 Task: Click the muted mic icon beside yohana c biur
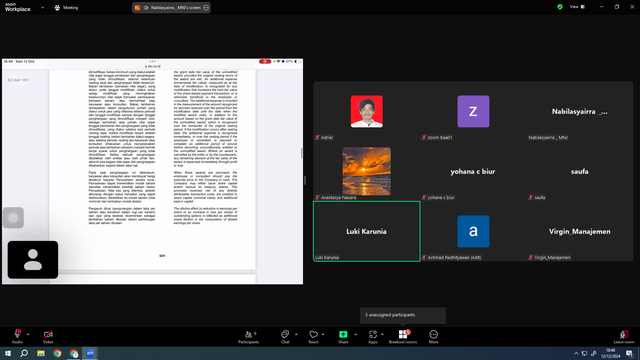coord(424,198)
